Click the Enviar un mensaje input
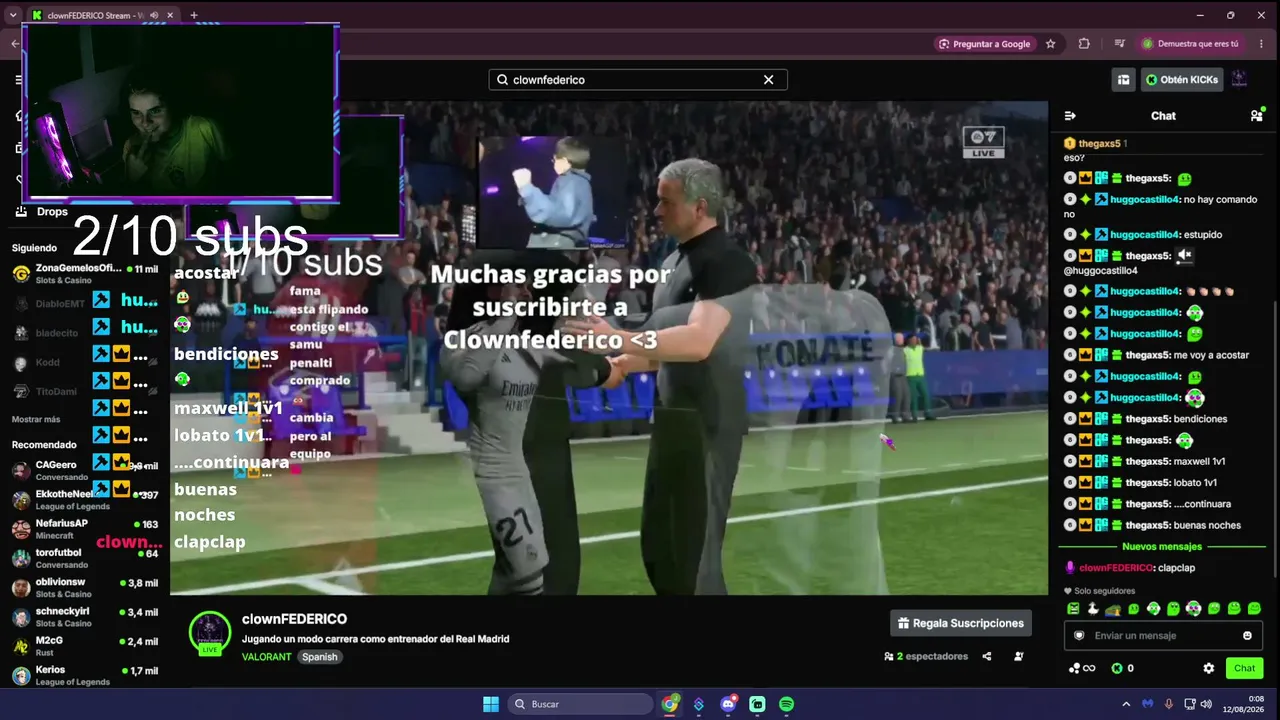1280x720 pixels. (1163, 635)
